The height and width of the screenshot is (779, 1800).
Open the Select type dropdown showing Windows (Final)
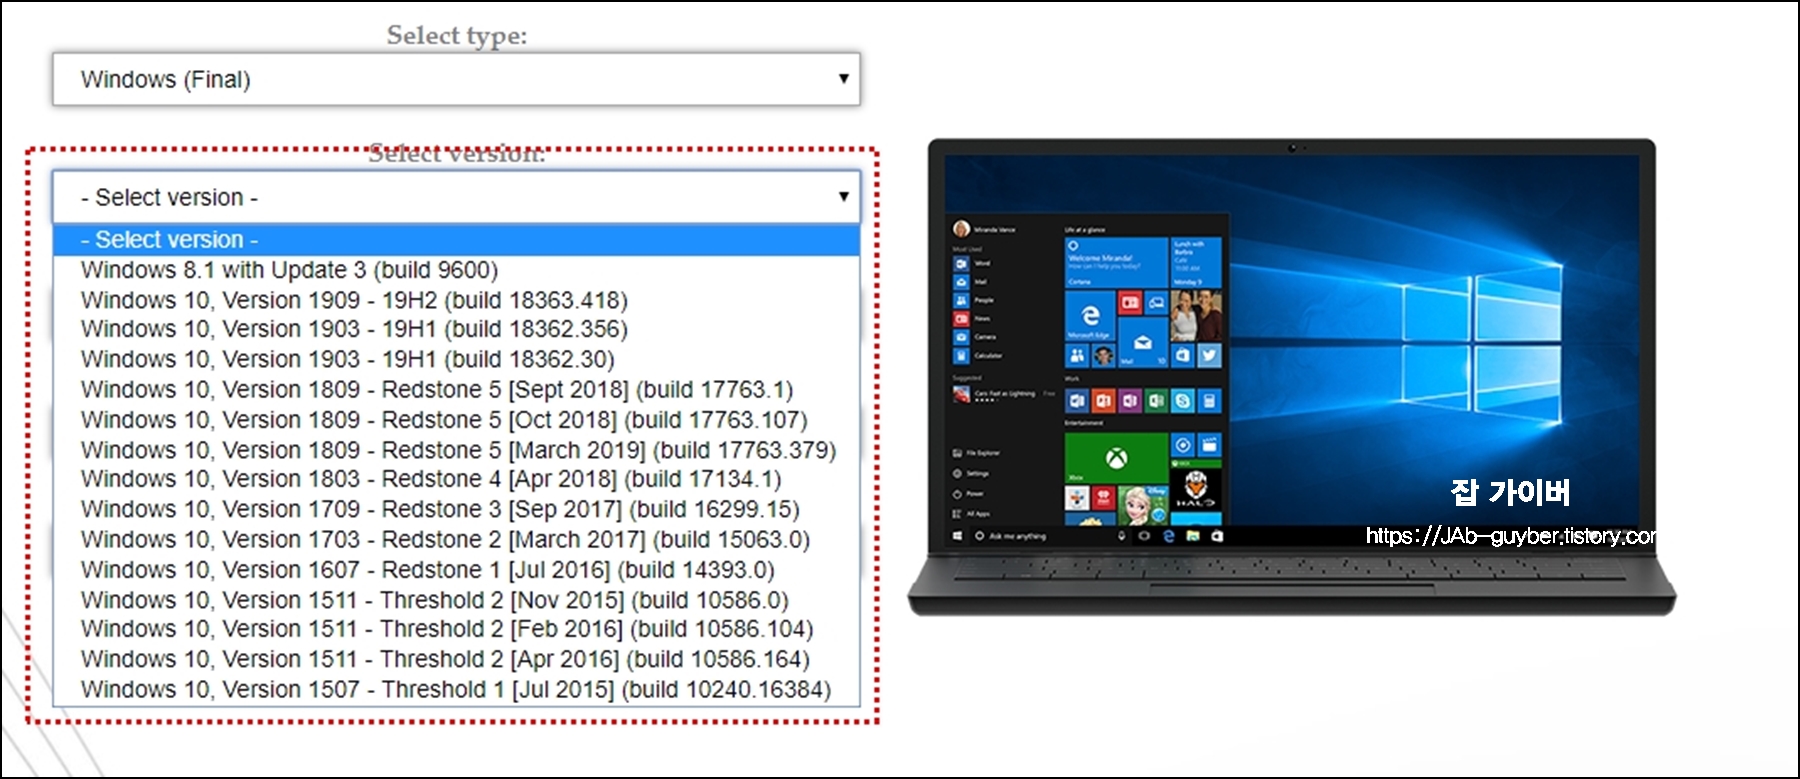(x=456, y=79)
